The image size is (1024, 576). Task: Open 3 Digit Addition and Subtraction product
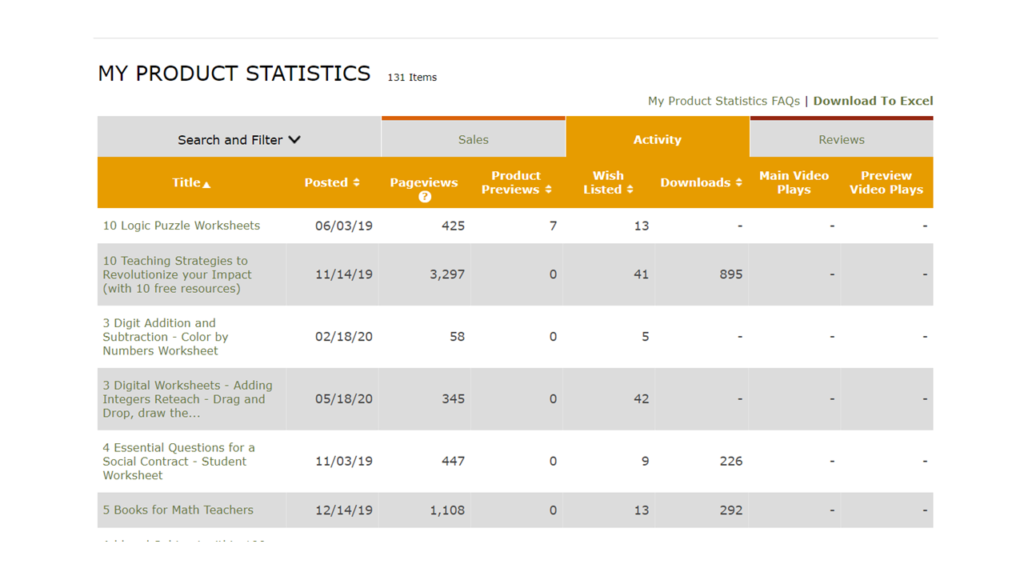(x=165, y=337)
